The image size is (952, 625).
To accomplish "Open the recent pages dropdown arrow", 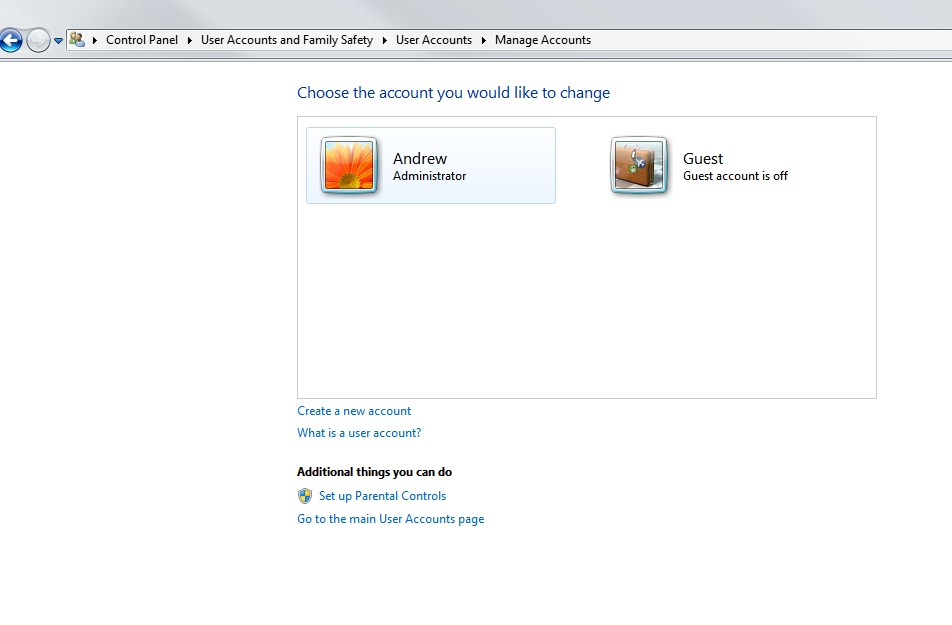I will pyautogui.click(x=58, y=41).
